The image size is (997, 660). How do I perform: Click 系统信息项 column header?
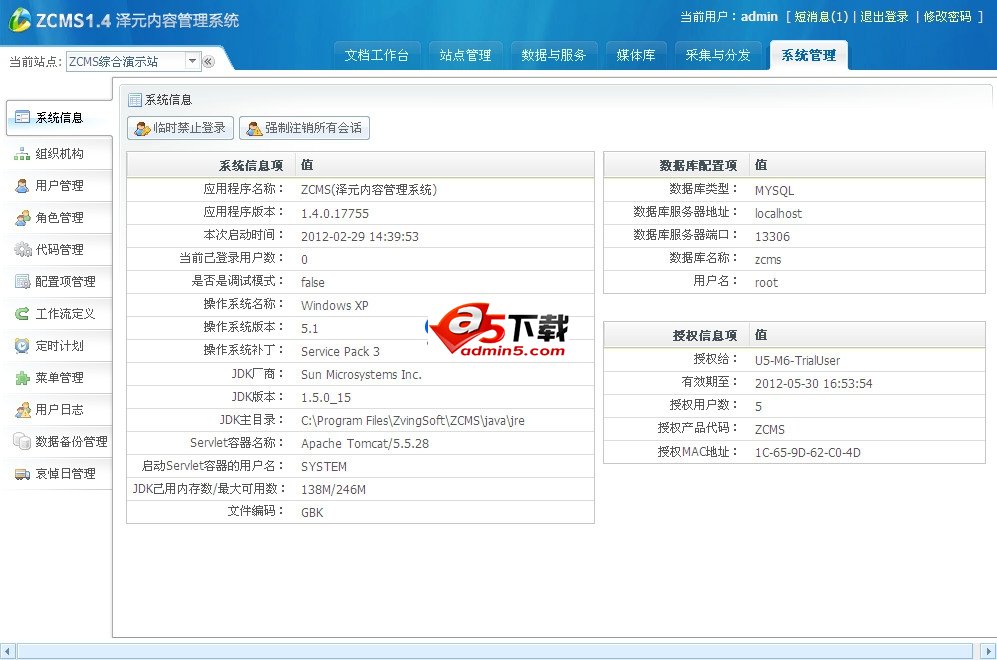click(251, 165)
